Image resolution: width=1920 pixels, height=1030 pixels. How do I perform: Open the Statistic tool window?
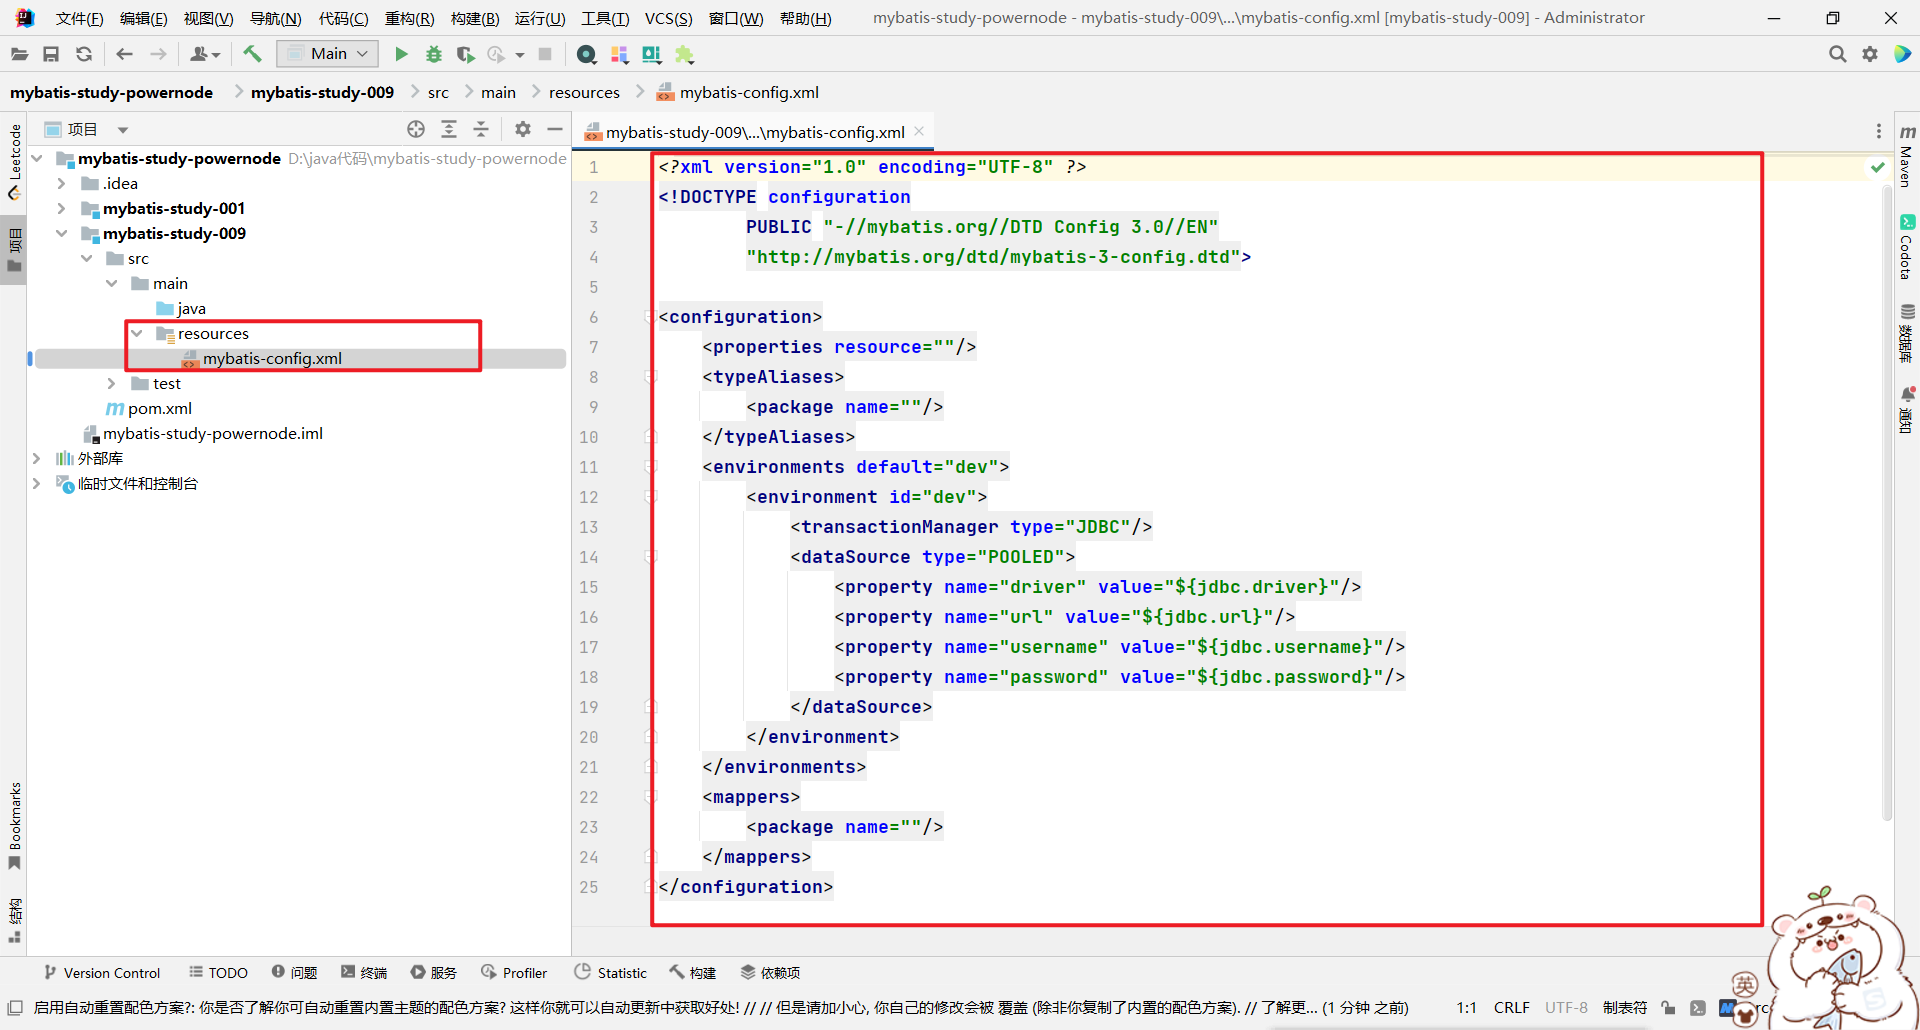611,973
